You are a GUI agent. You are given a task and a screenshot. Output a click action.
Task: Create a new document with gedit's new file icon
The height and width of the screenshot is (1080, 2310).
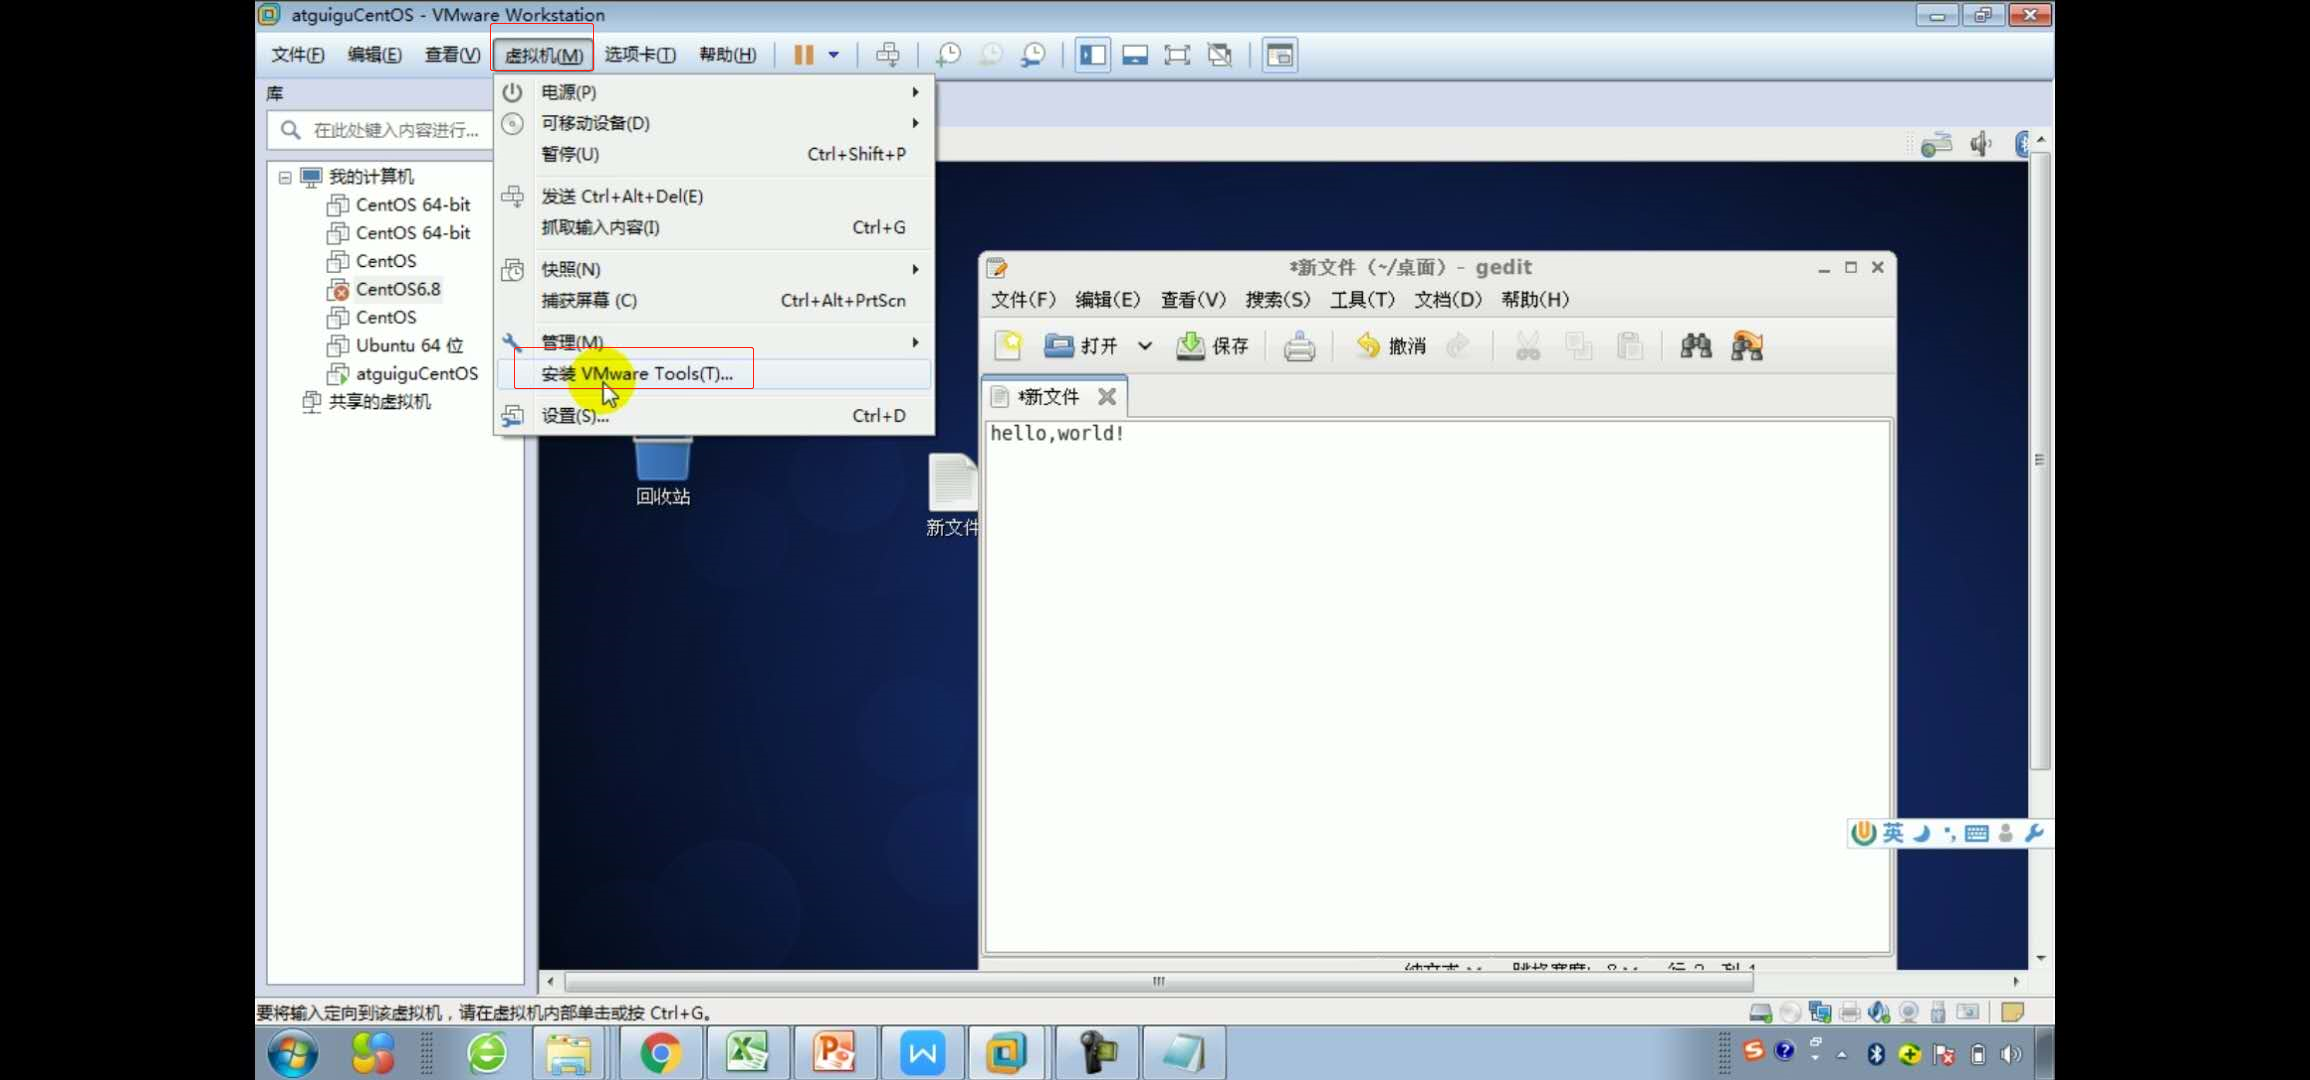pyautogui.click(x=1007, y=345)
